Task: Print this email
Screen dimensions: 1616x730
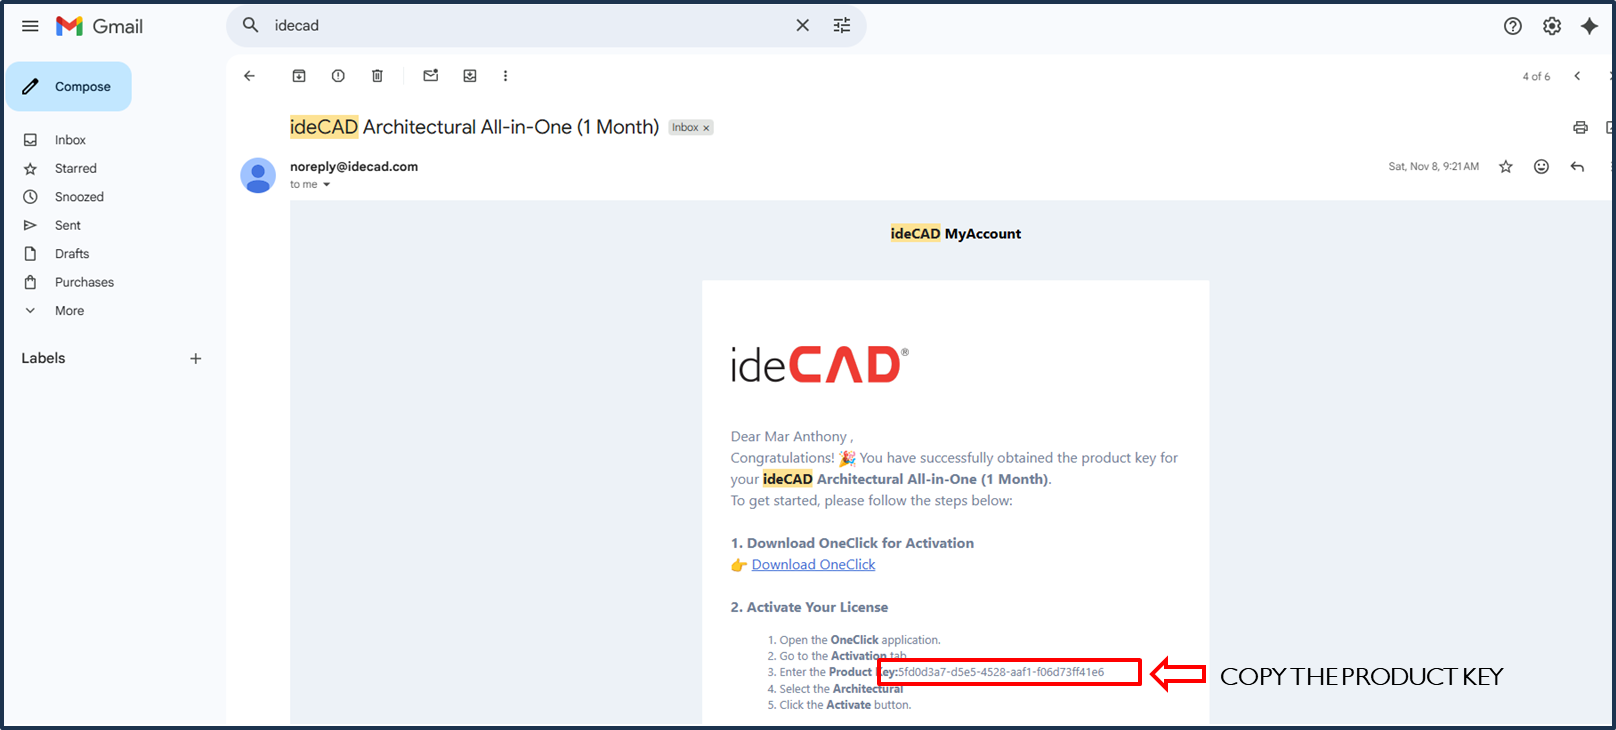Action: 1580,127
